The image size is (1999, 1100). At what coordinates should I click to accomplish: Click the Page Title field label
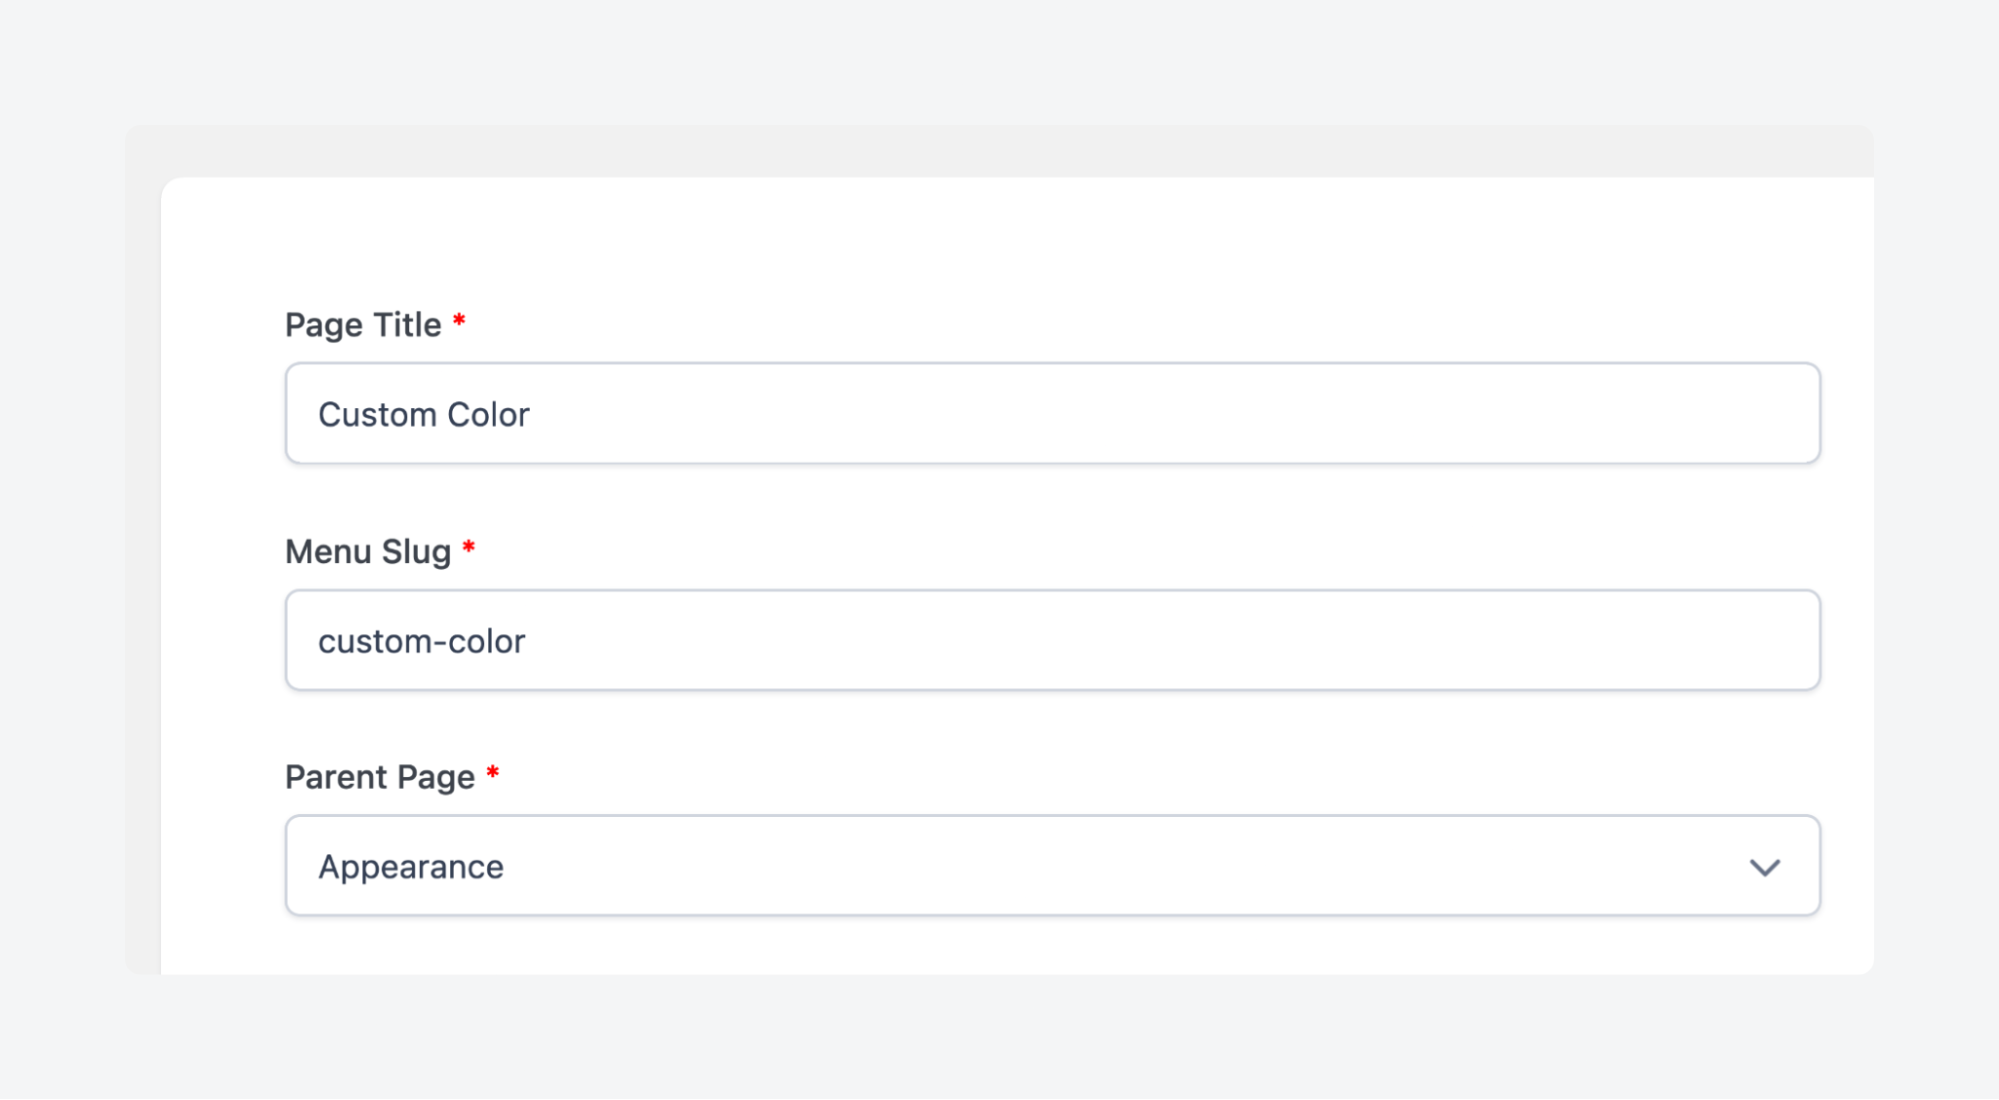point(365,324)
